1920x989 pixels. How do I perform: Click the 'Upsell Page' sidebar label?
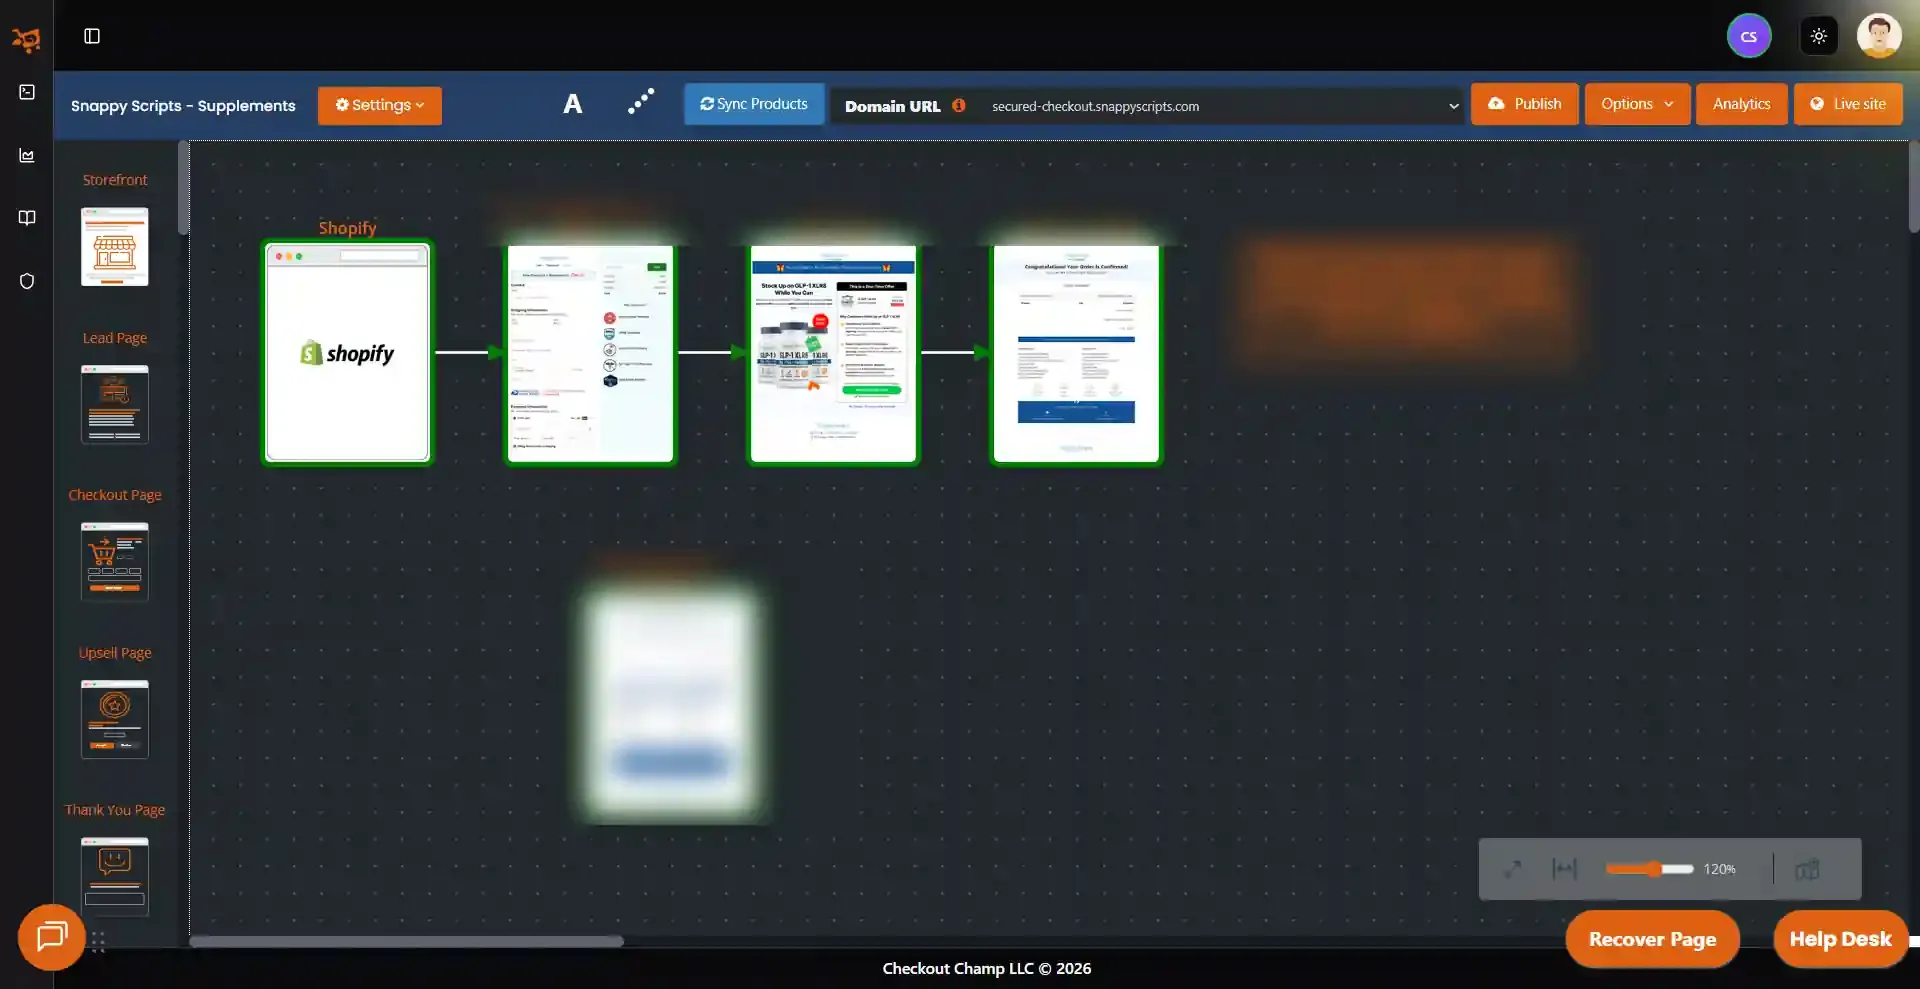tap(115, 653)
